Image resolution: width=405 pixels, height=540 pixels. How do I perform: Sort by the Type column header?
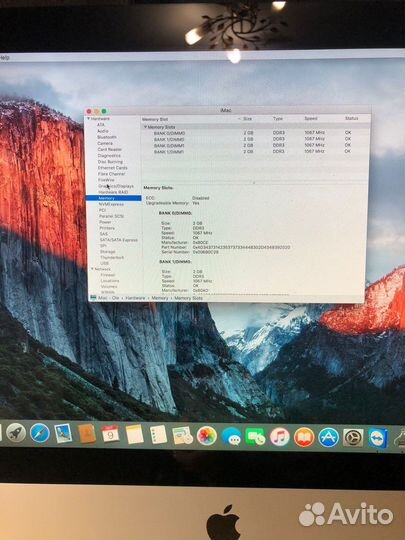[x=278, y=118]
